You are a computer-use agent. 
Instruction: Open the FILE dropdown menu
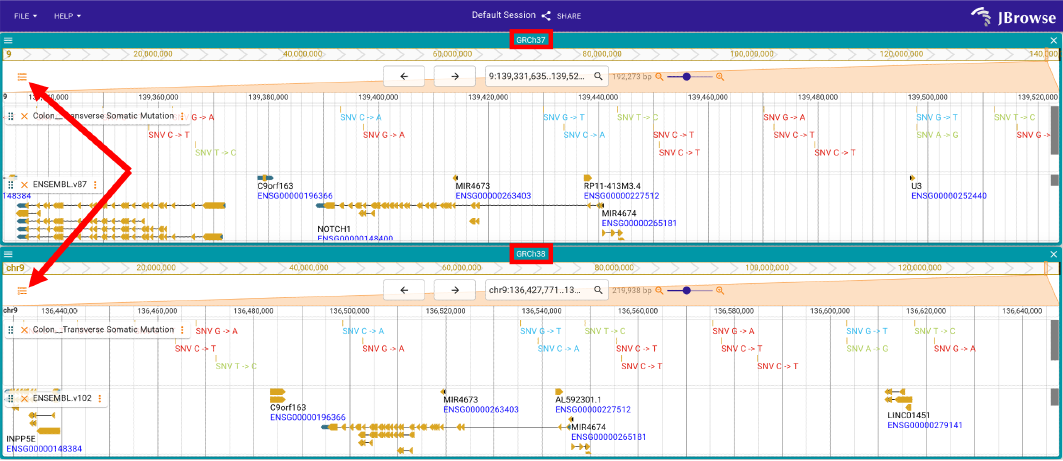tap(25, 16)
